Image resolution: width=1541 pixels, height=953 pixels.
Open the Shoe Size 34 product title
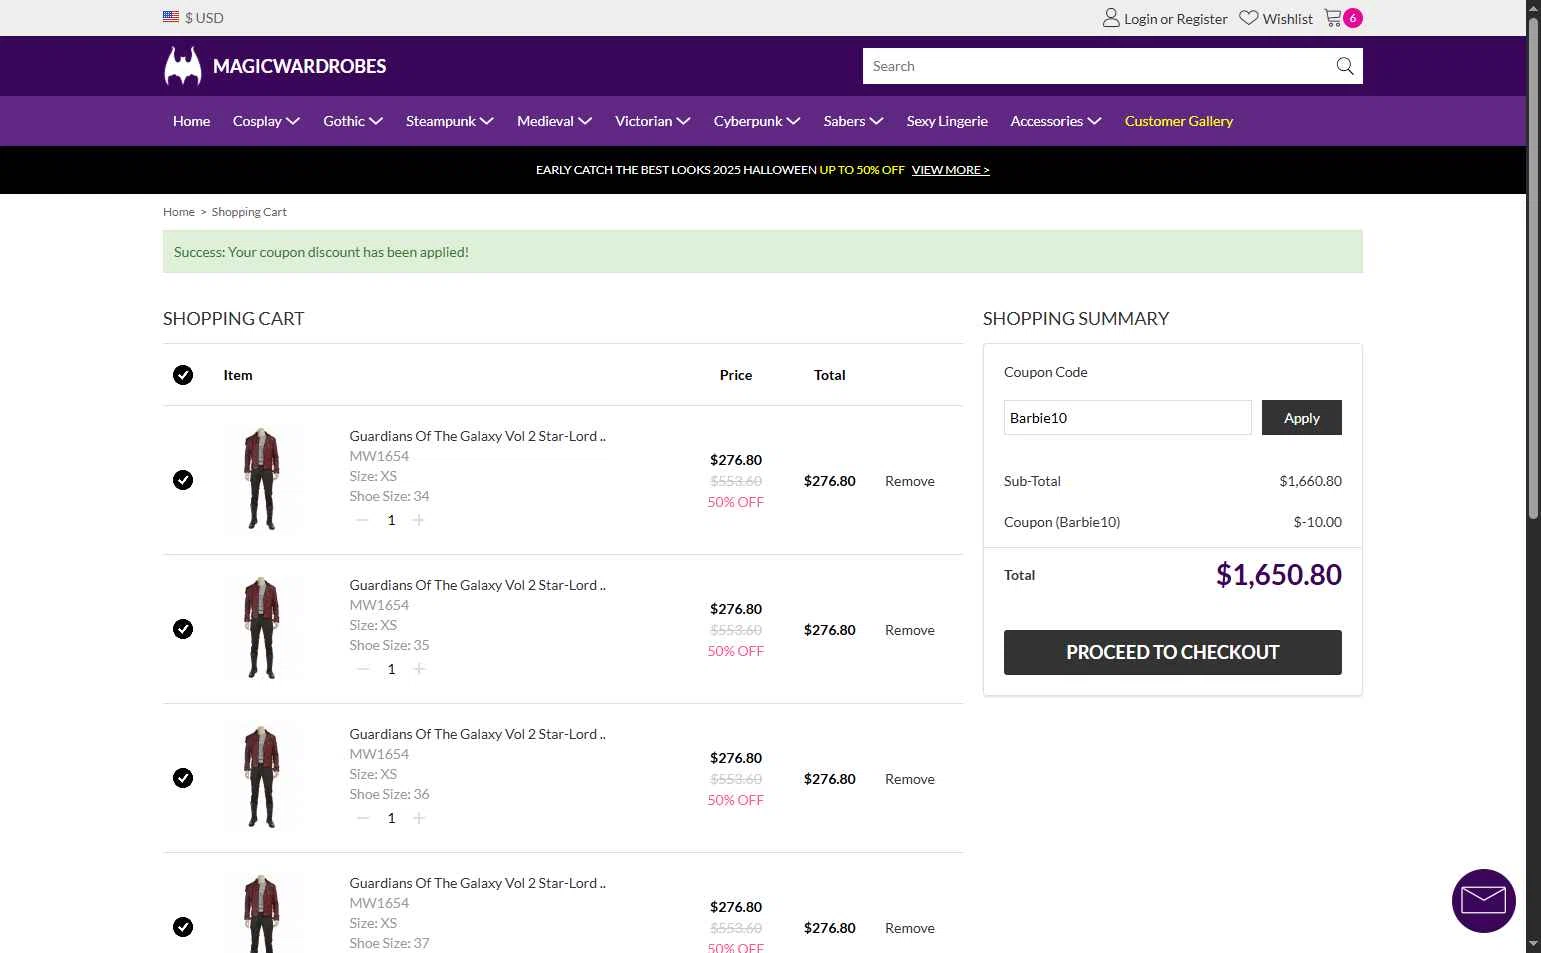pyautogui.click(x=478, y=436)
